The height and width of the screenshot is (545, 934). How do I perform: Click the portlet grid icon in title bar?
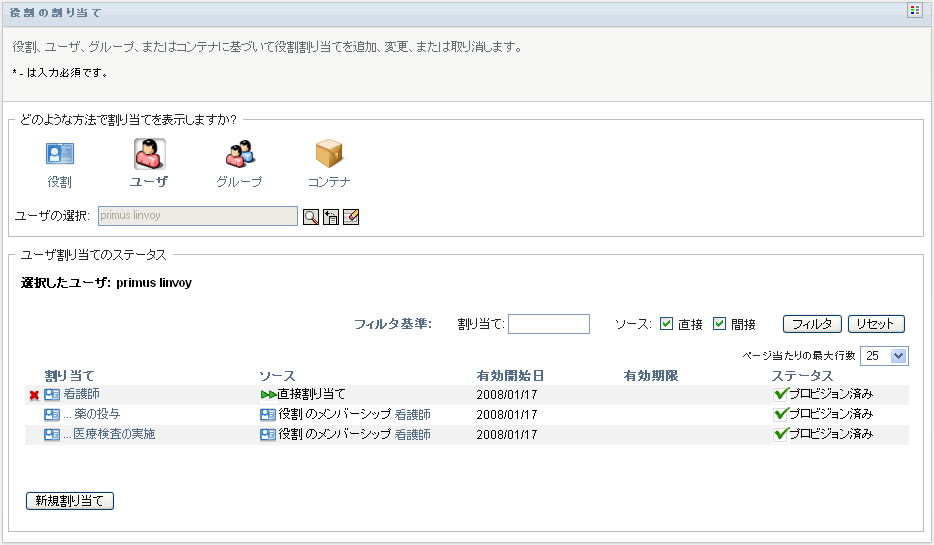coord(915,10)
